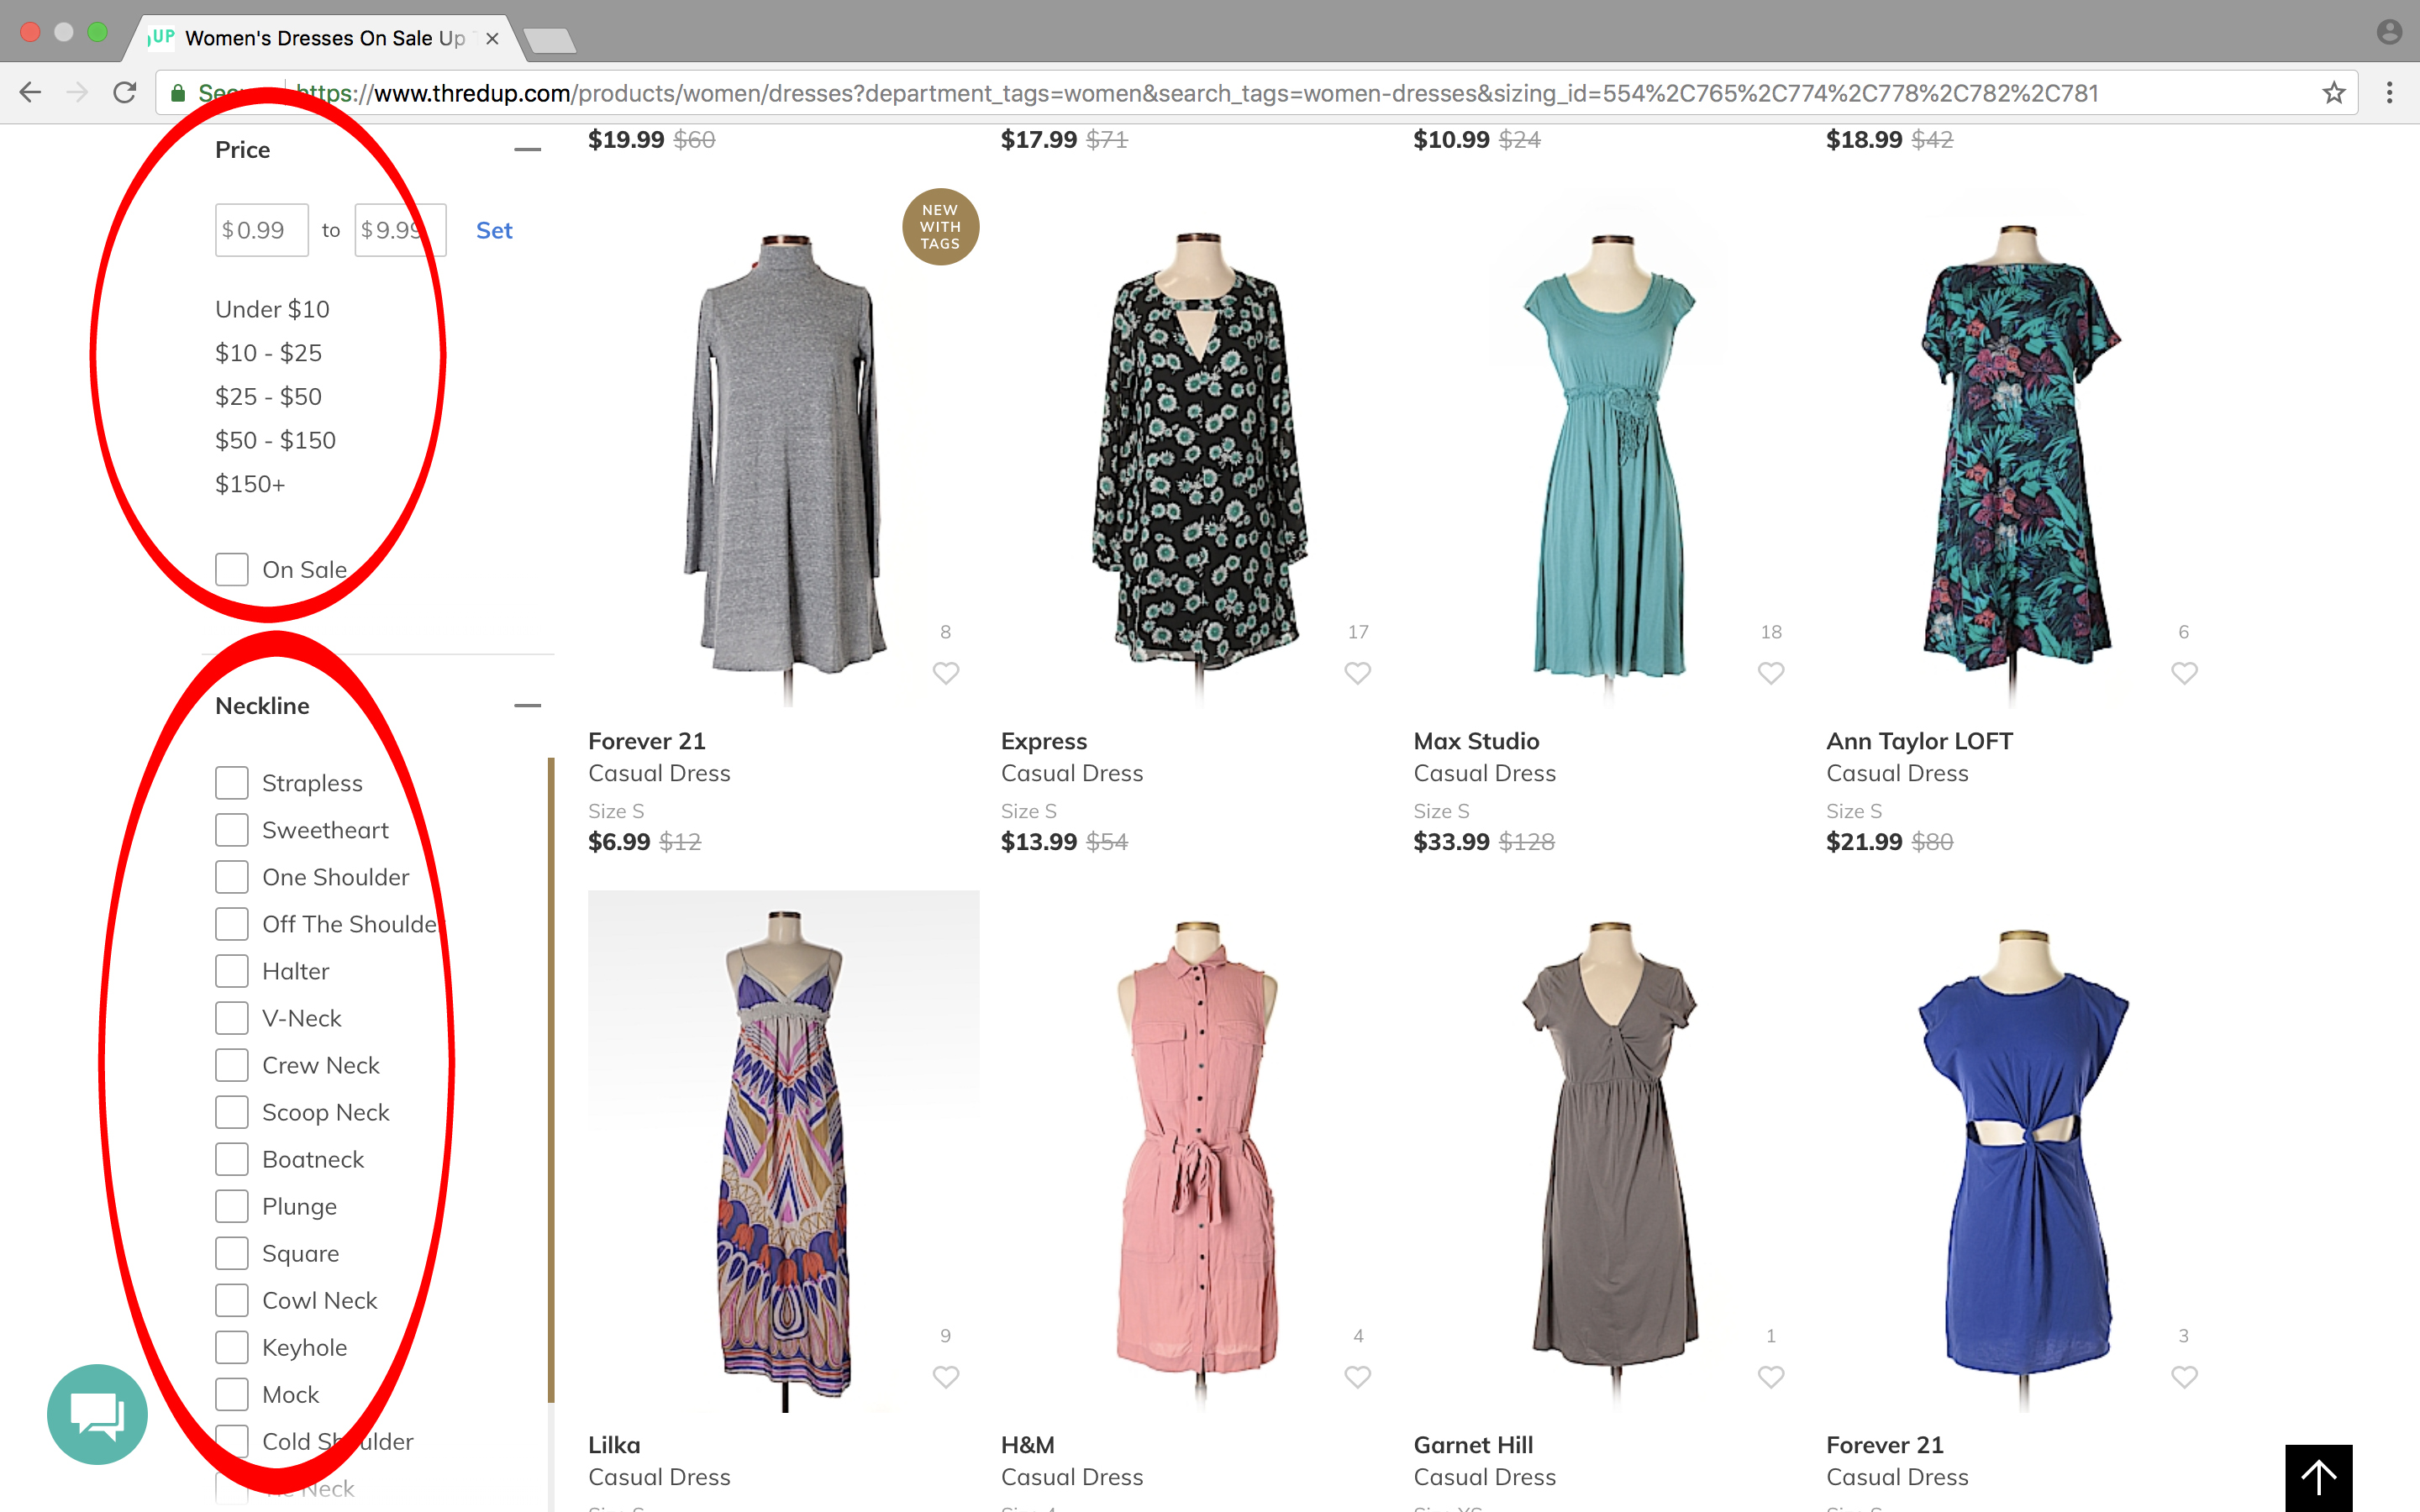Bookmark page with the star icon
Image resolution: width=2420 pixels, height=1512 pixels.
click(x=2333, y=93)
